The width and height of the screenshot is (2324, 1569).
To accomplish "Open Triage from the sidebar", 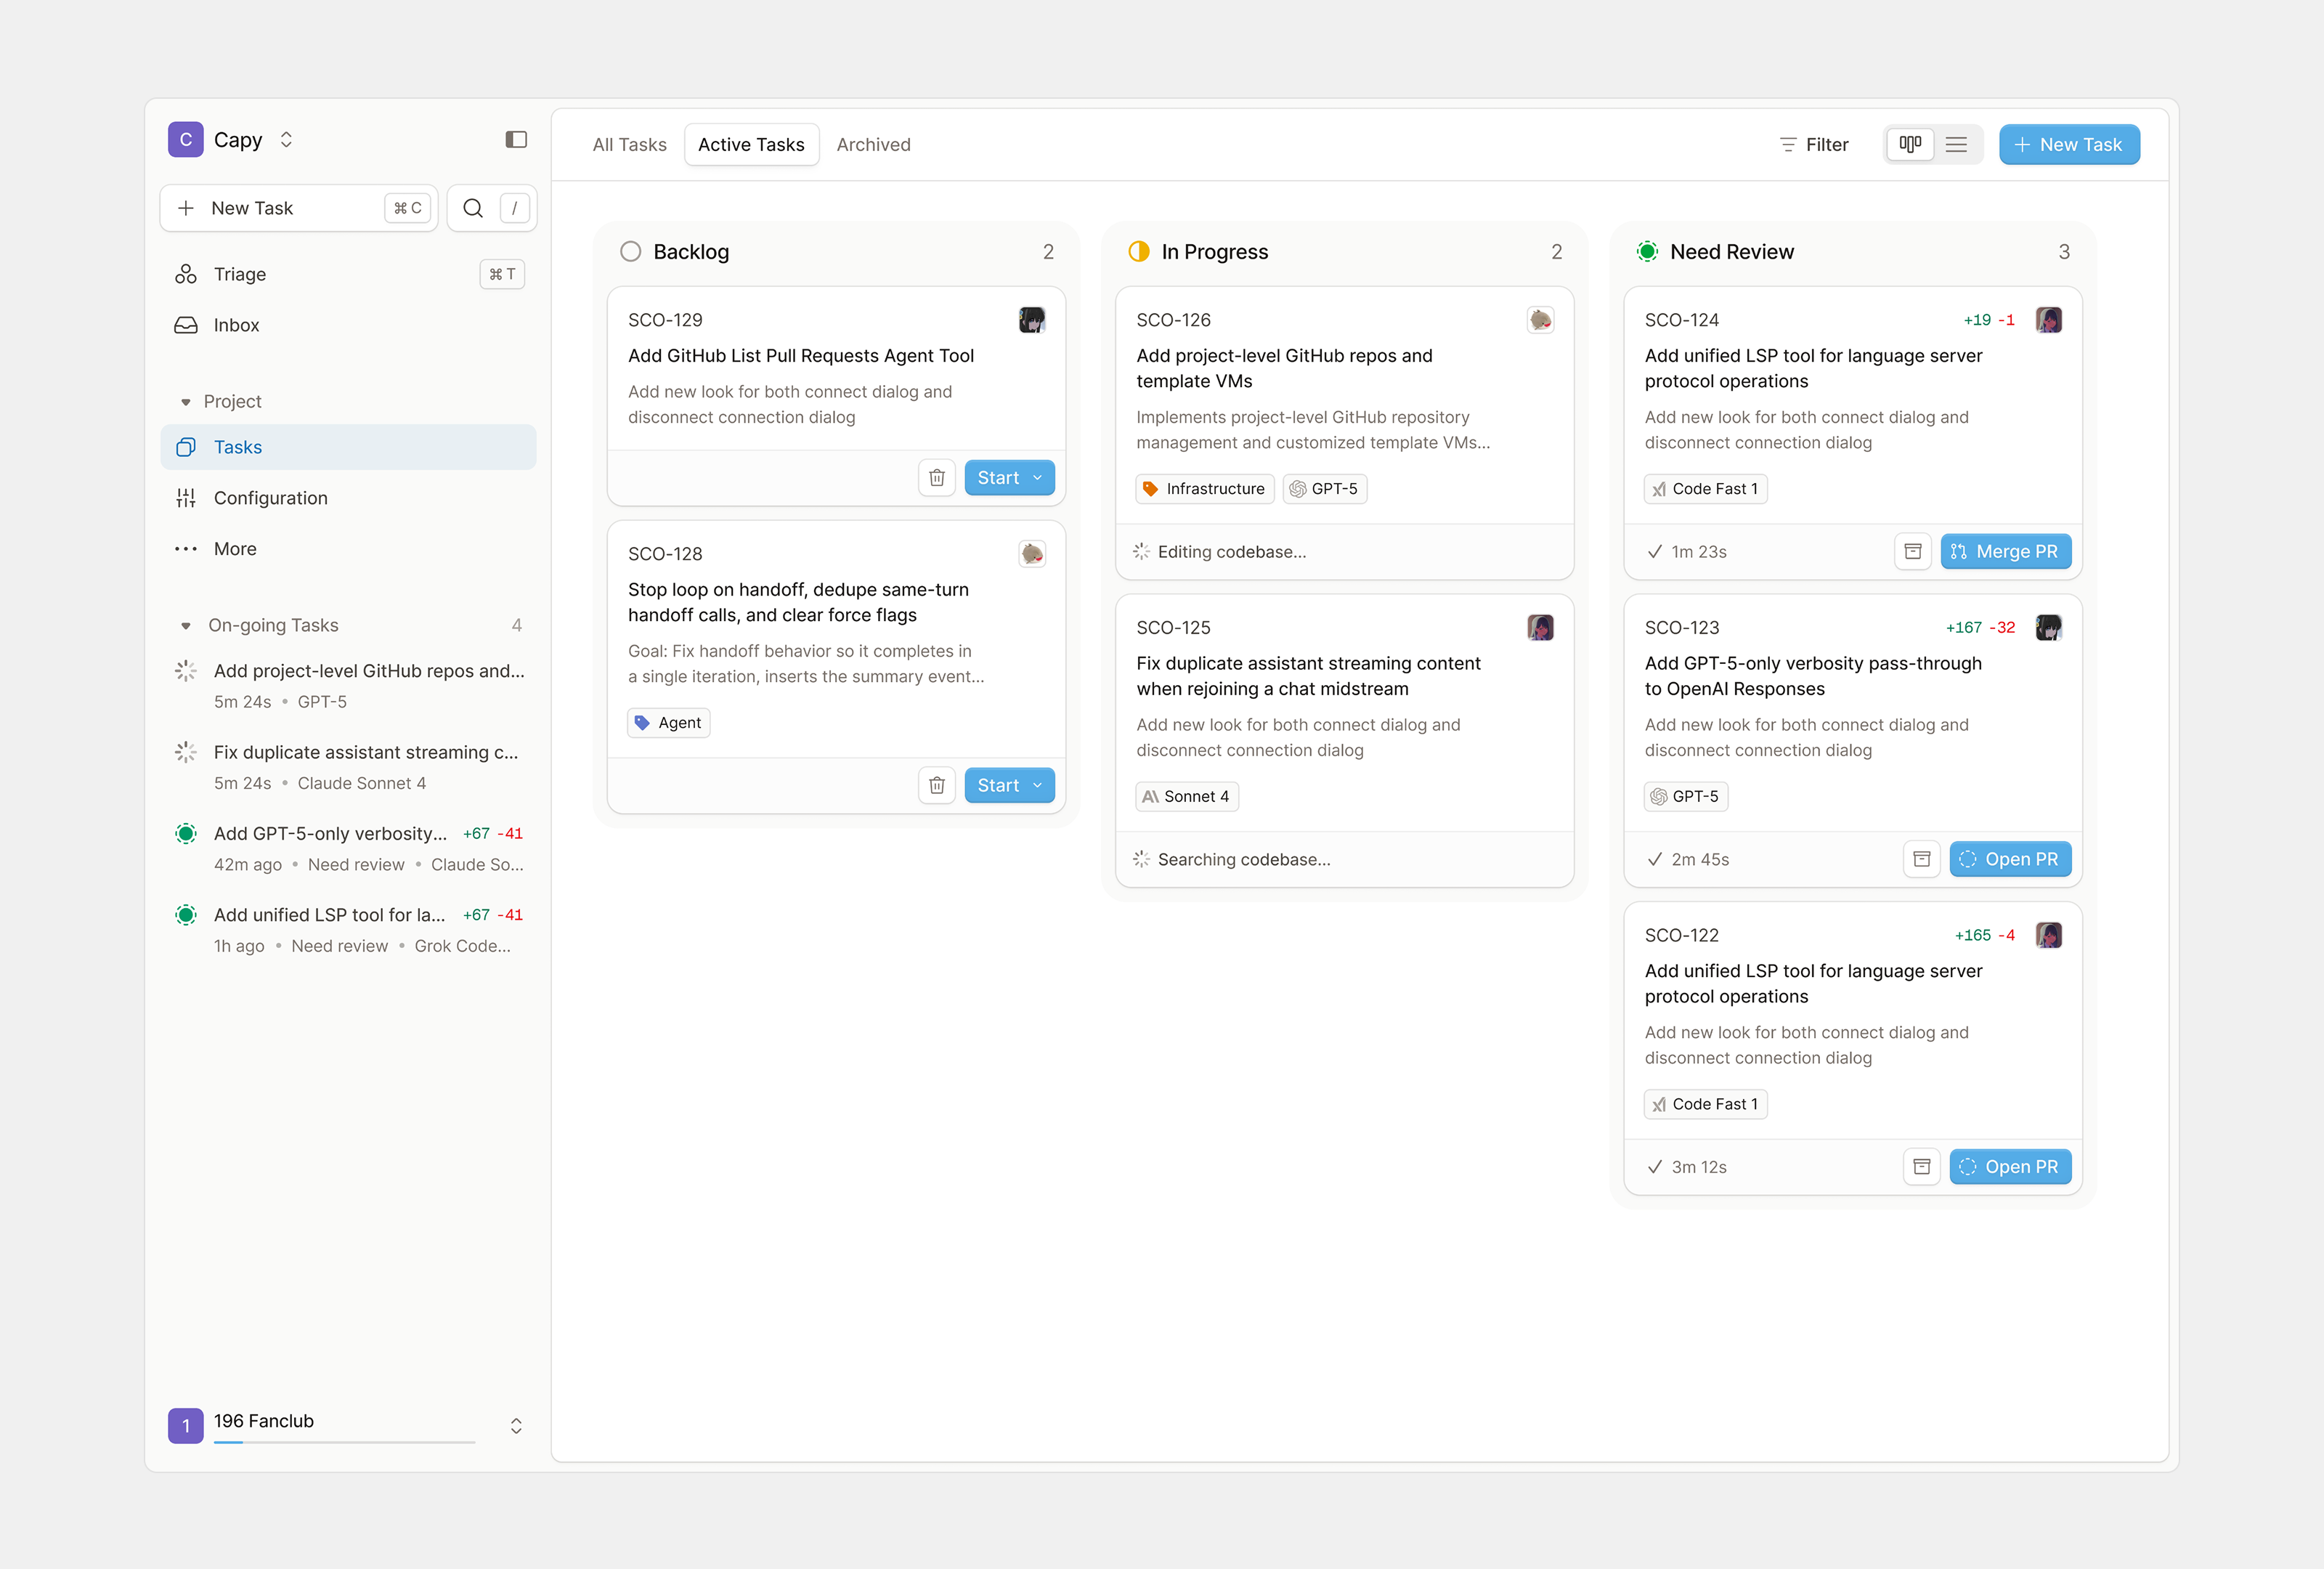I will pos(240,274).
